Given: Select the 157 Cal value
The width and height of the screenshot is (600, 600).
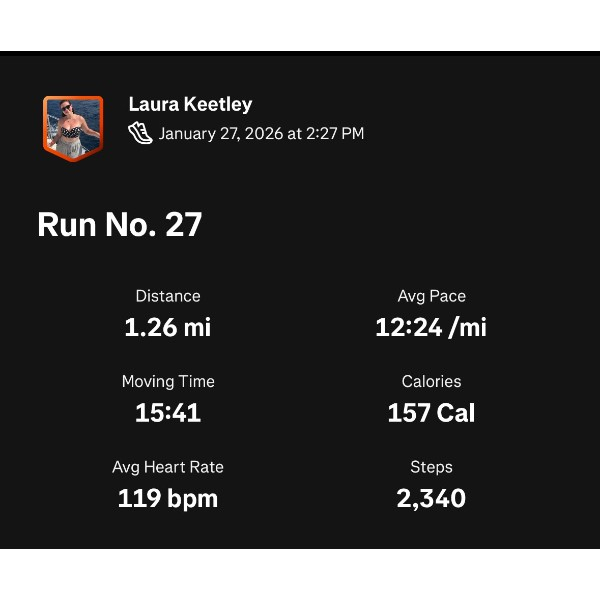Looking at the screenshot, I should click(x=431, y=412).
